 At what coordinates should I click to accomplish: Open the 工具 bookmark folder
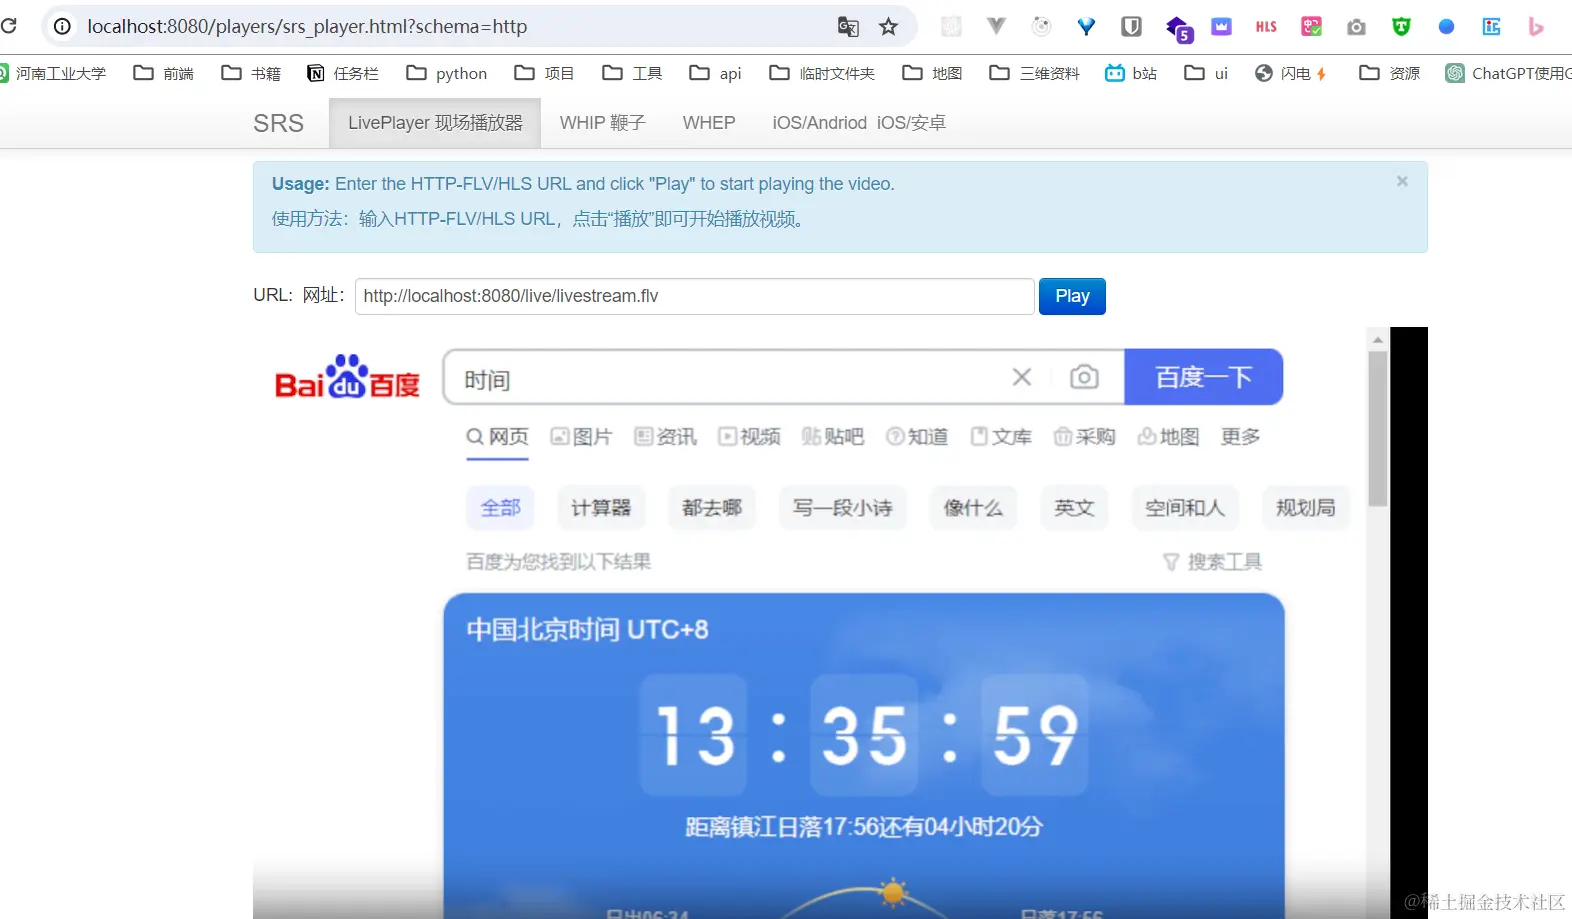coord(632,73)
